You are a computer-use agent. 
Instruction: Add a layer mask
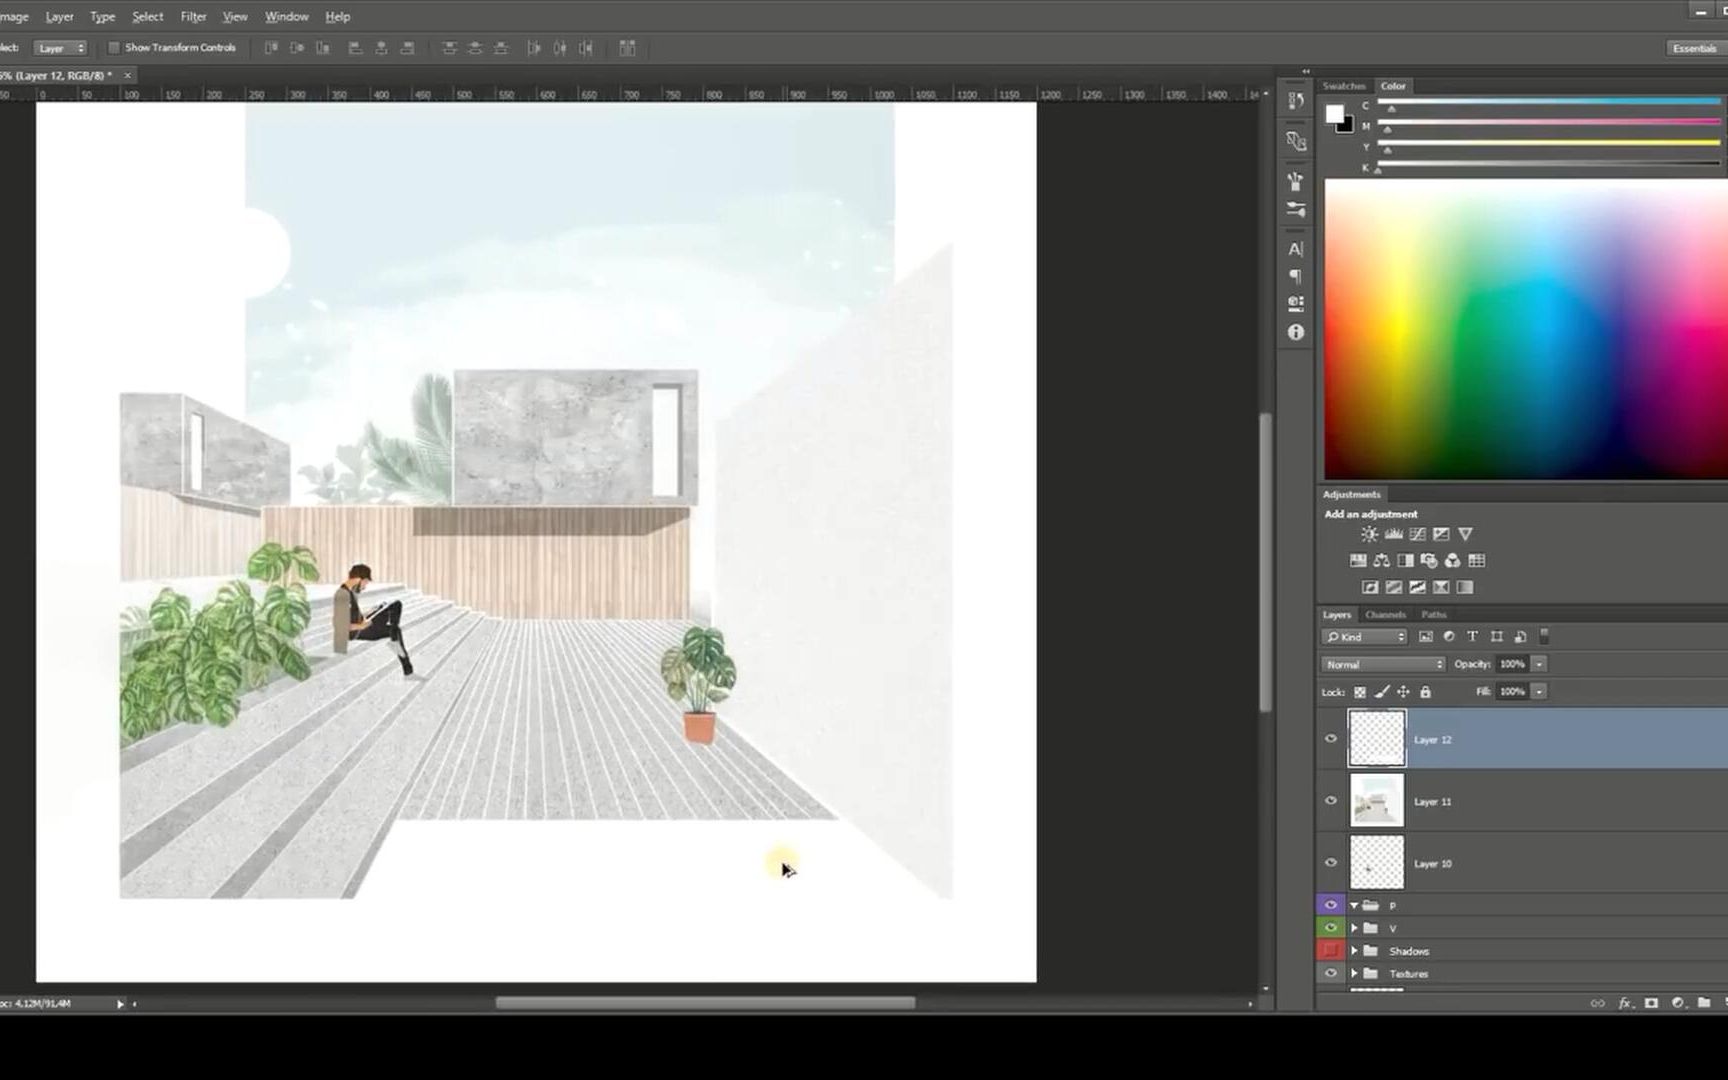[1651, 1003]
